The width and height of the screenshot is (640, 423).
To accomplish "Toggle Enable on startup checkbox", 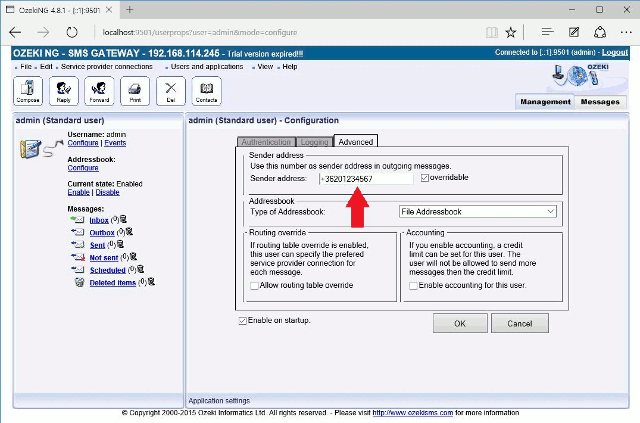I will pyautogui.click(x=242, y=321).
